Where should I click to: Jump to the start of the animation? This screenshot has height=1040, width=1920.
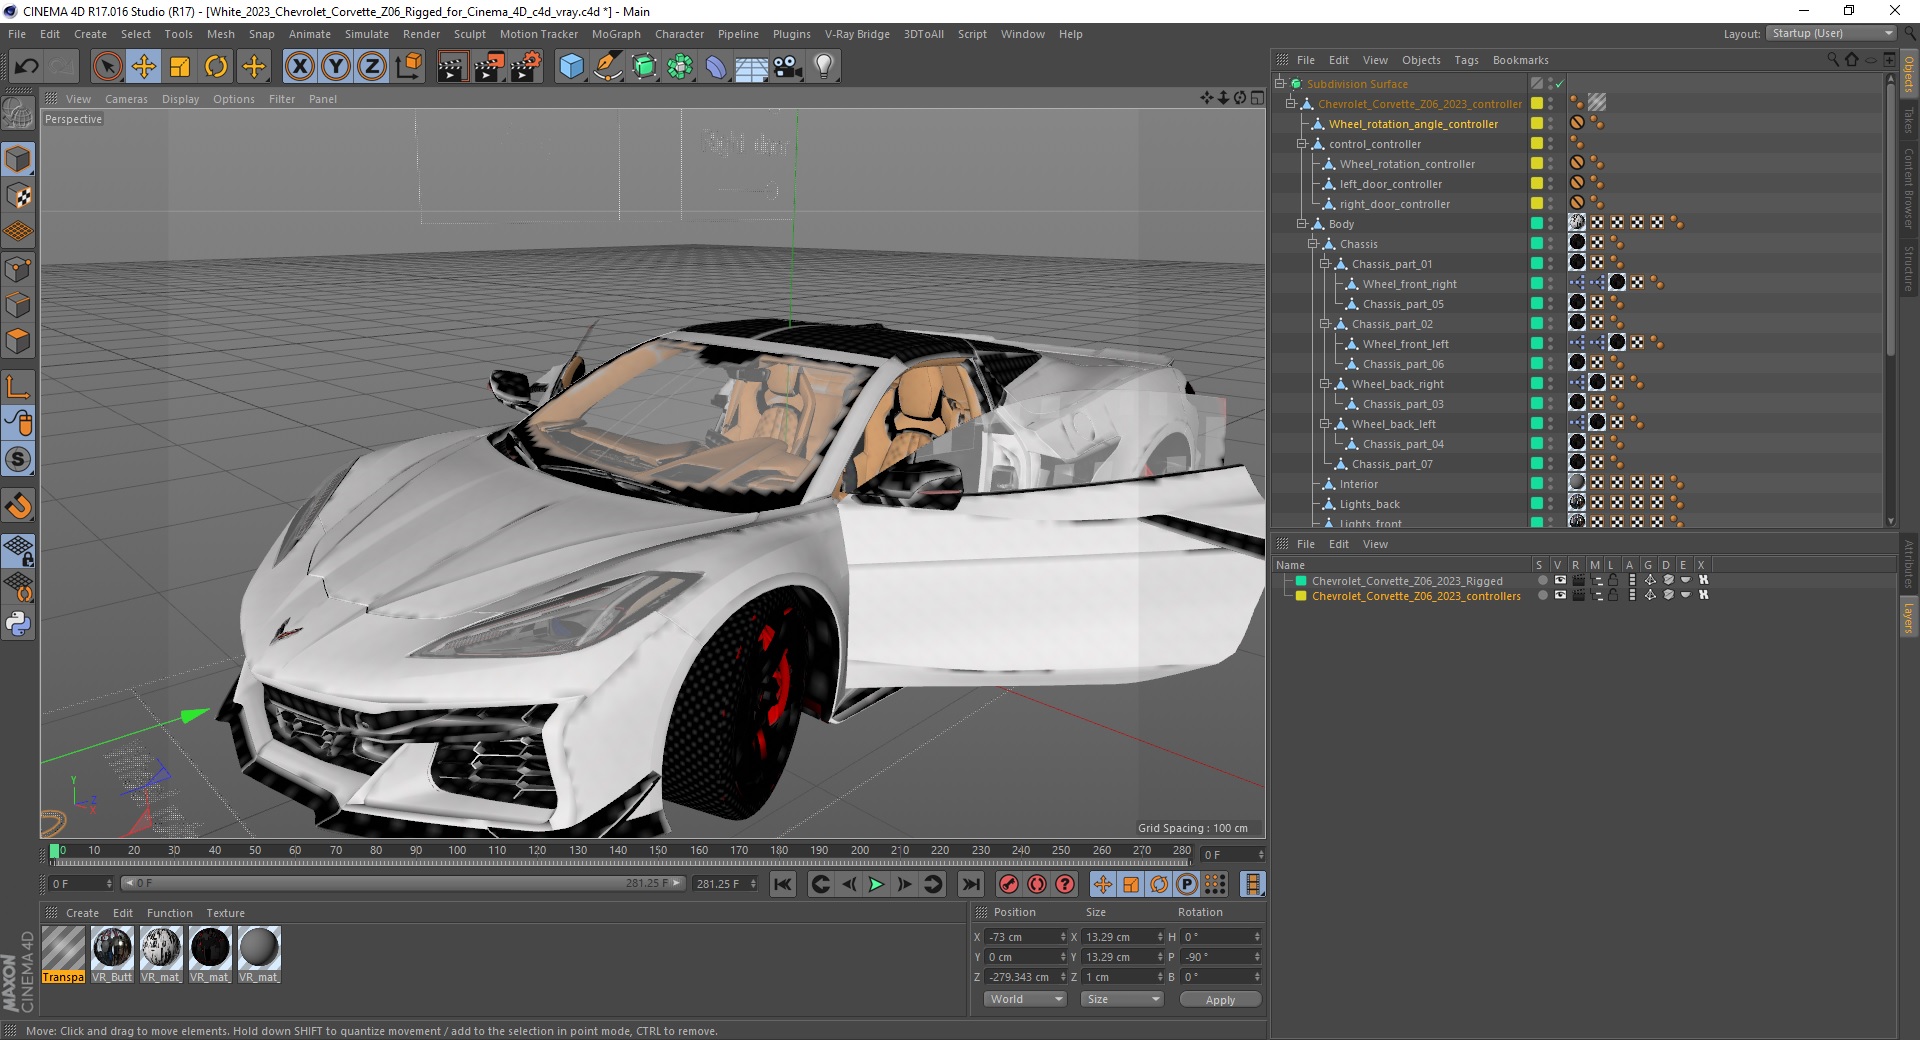[x=783, y=884]
